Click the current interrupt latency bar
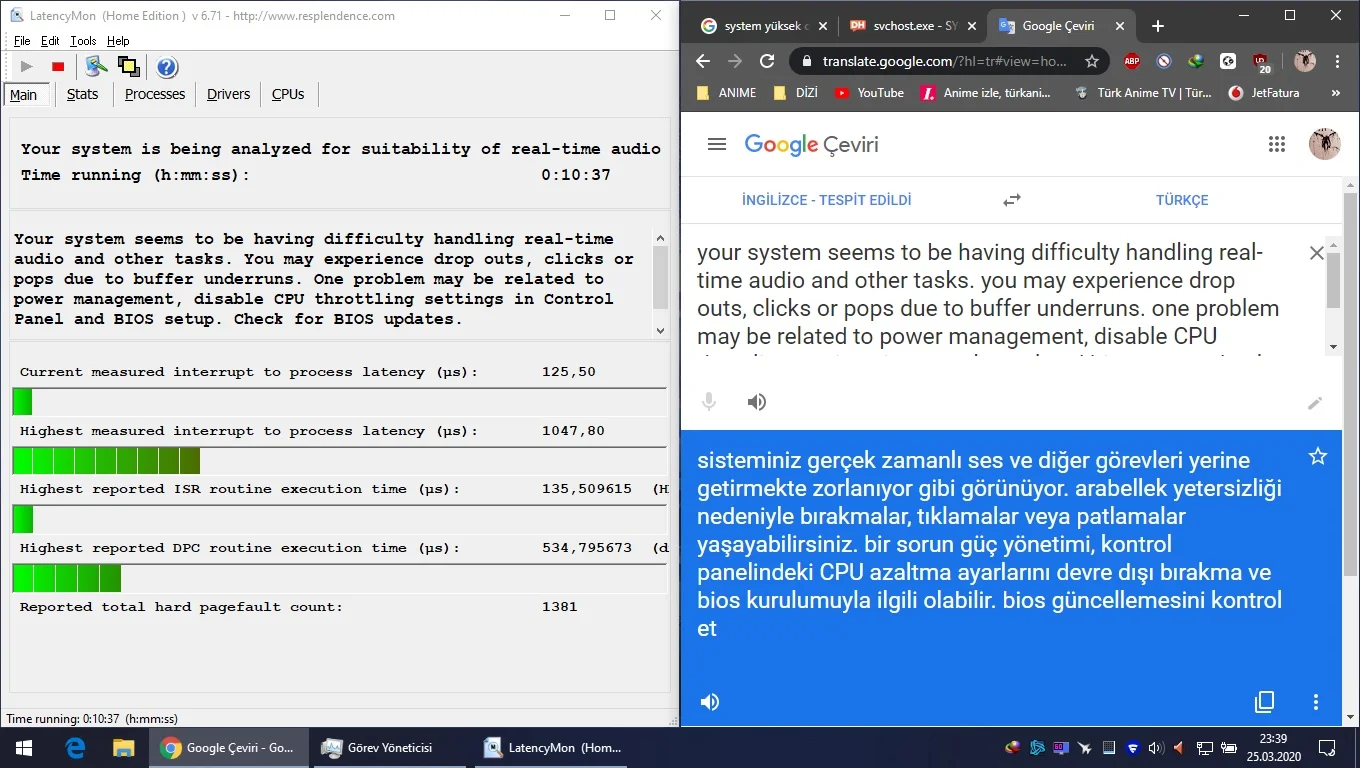1360x768 pixels. pyautogui.click(x=339, y=402)
